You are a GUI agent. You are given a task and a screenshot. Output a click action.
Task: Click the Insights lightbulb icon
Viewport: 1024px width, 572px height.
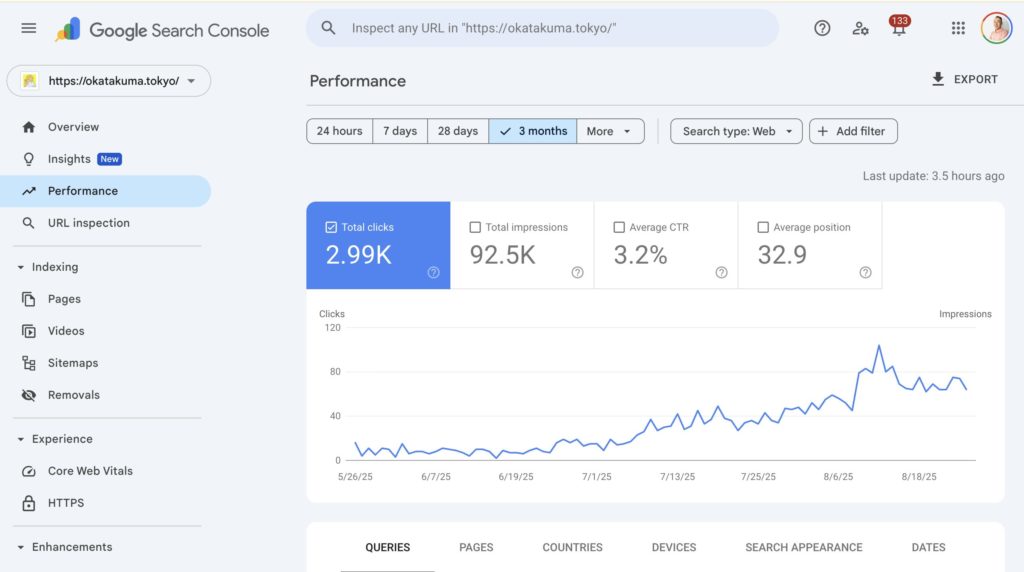pyautogui.click(x=29, y=159)
